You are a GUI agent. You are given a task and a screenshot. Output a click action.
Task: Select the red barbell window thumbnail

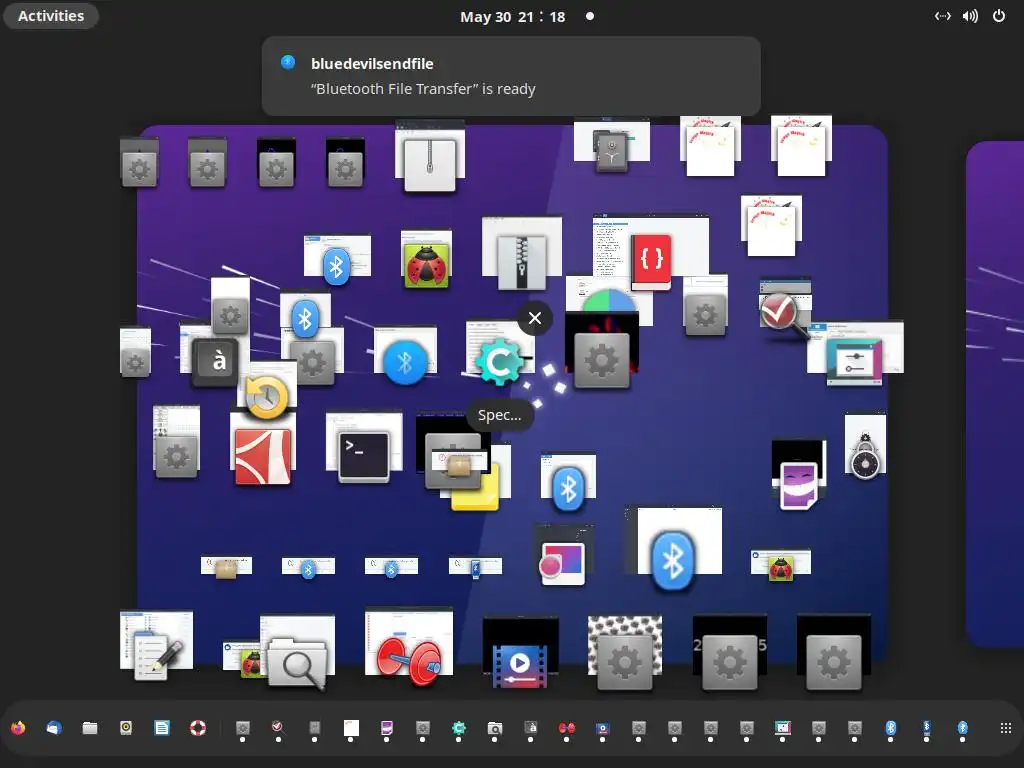(409, 647)
